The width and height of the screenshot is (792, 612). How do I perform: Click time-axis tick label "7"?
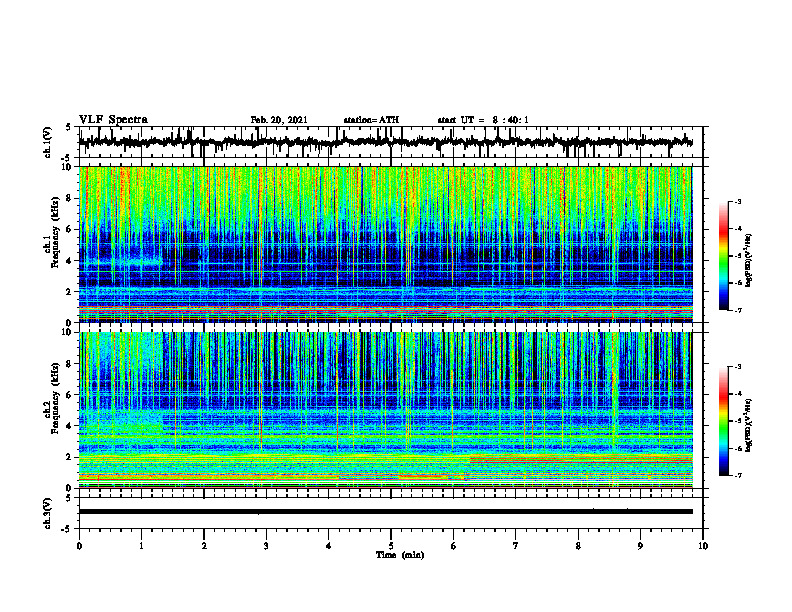(516, 546)
